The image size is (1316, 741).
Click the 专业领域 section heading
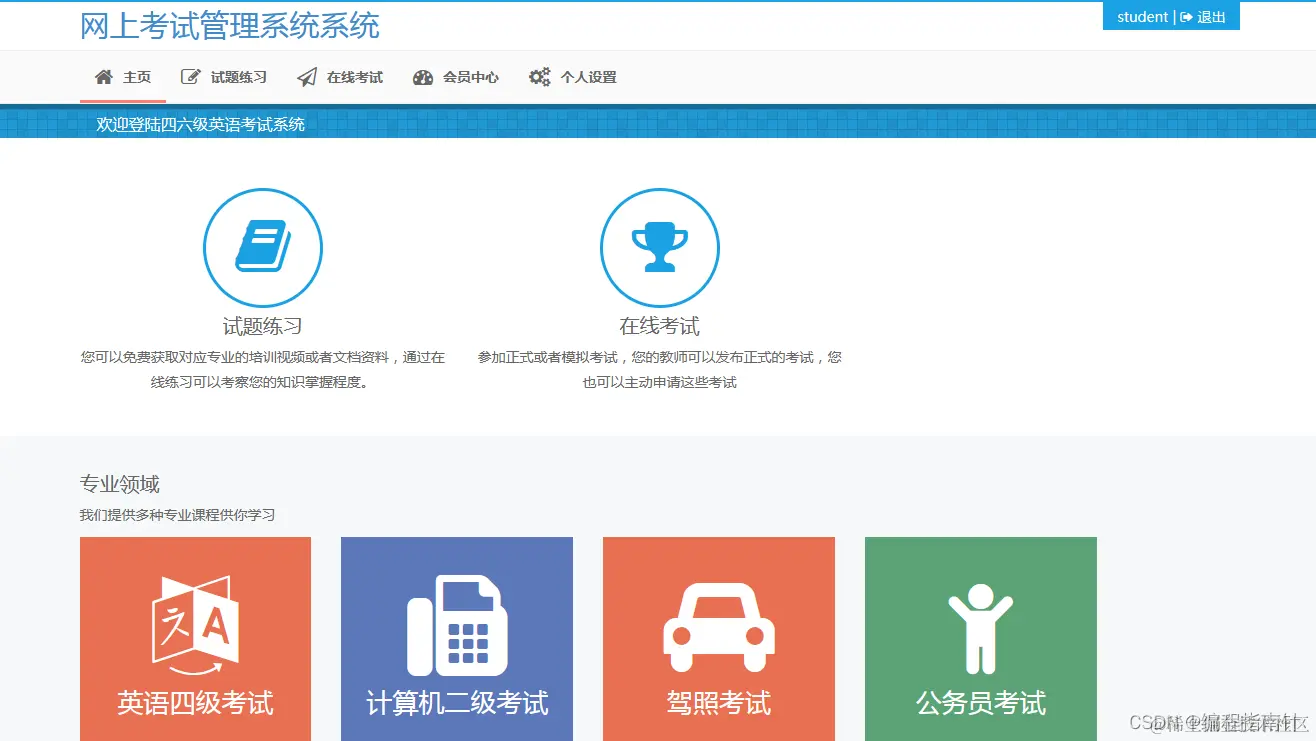[120, 485]
